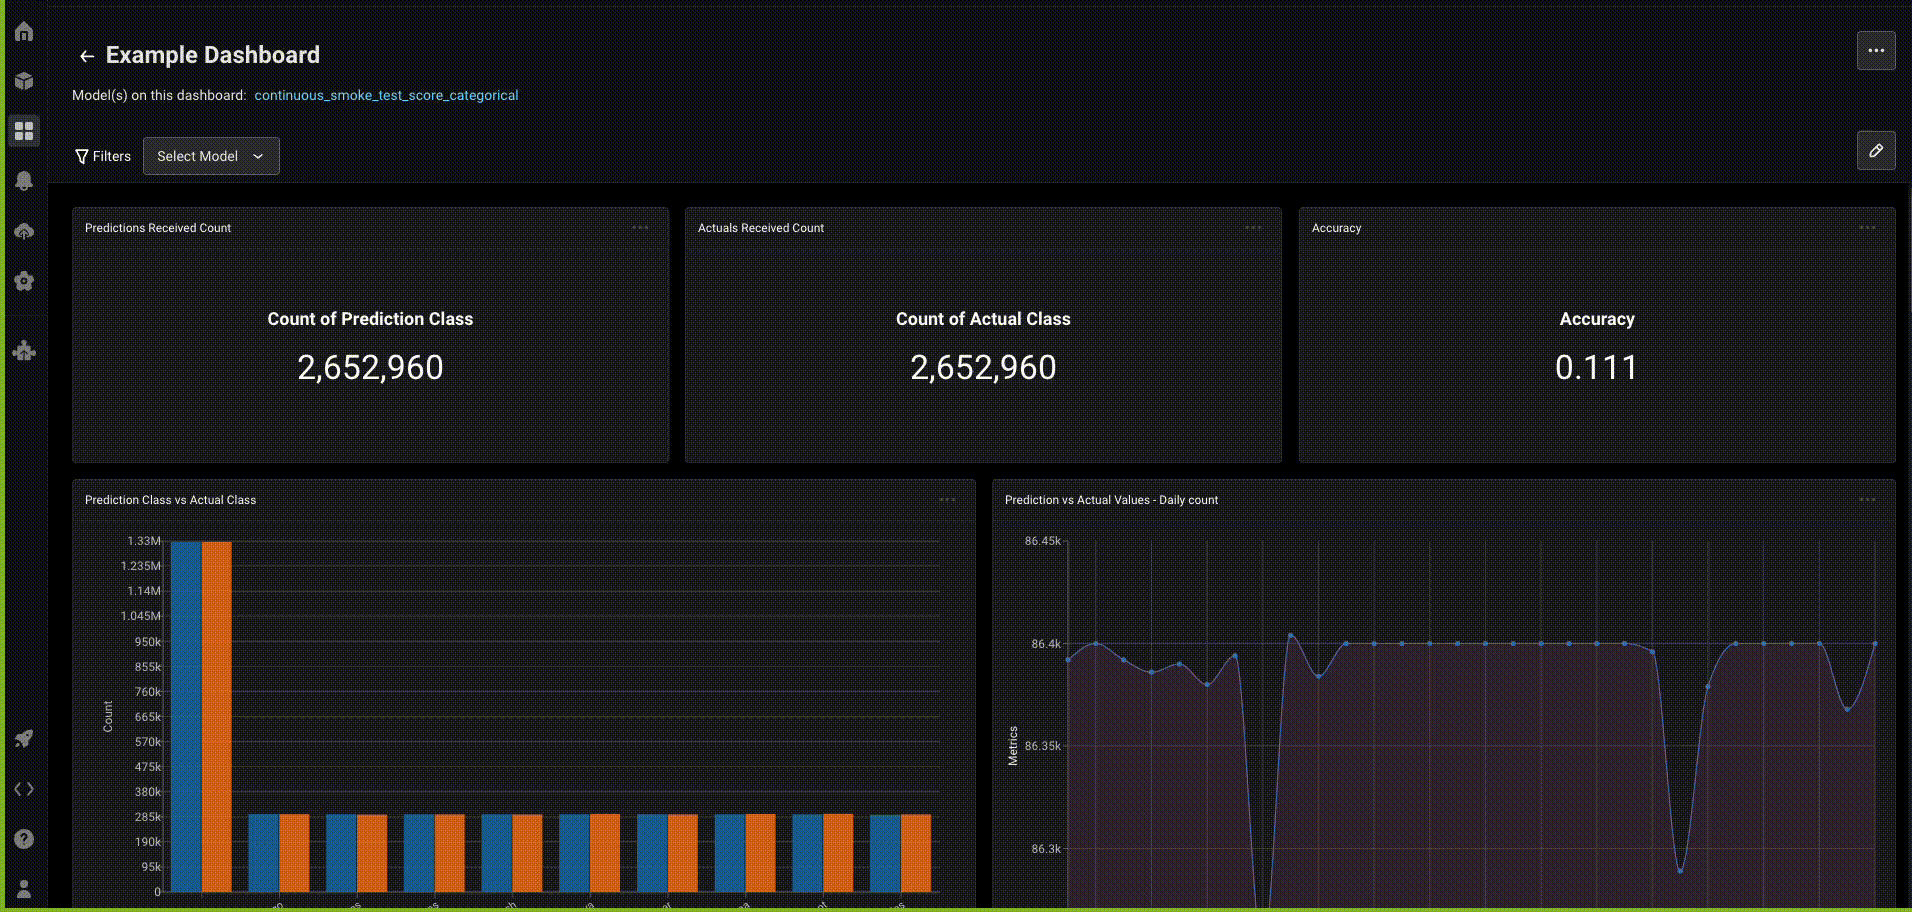Click the Example Dashboard title
This screenshot has width=1912, height=912.
click(213, 55)
